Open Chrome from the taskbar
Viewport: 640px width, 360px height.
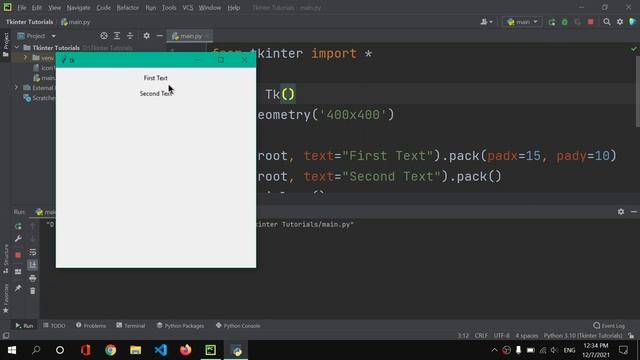111,350
